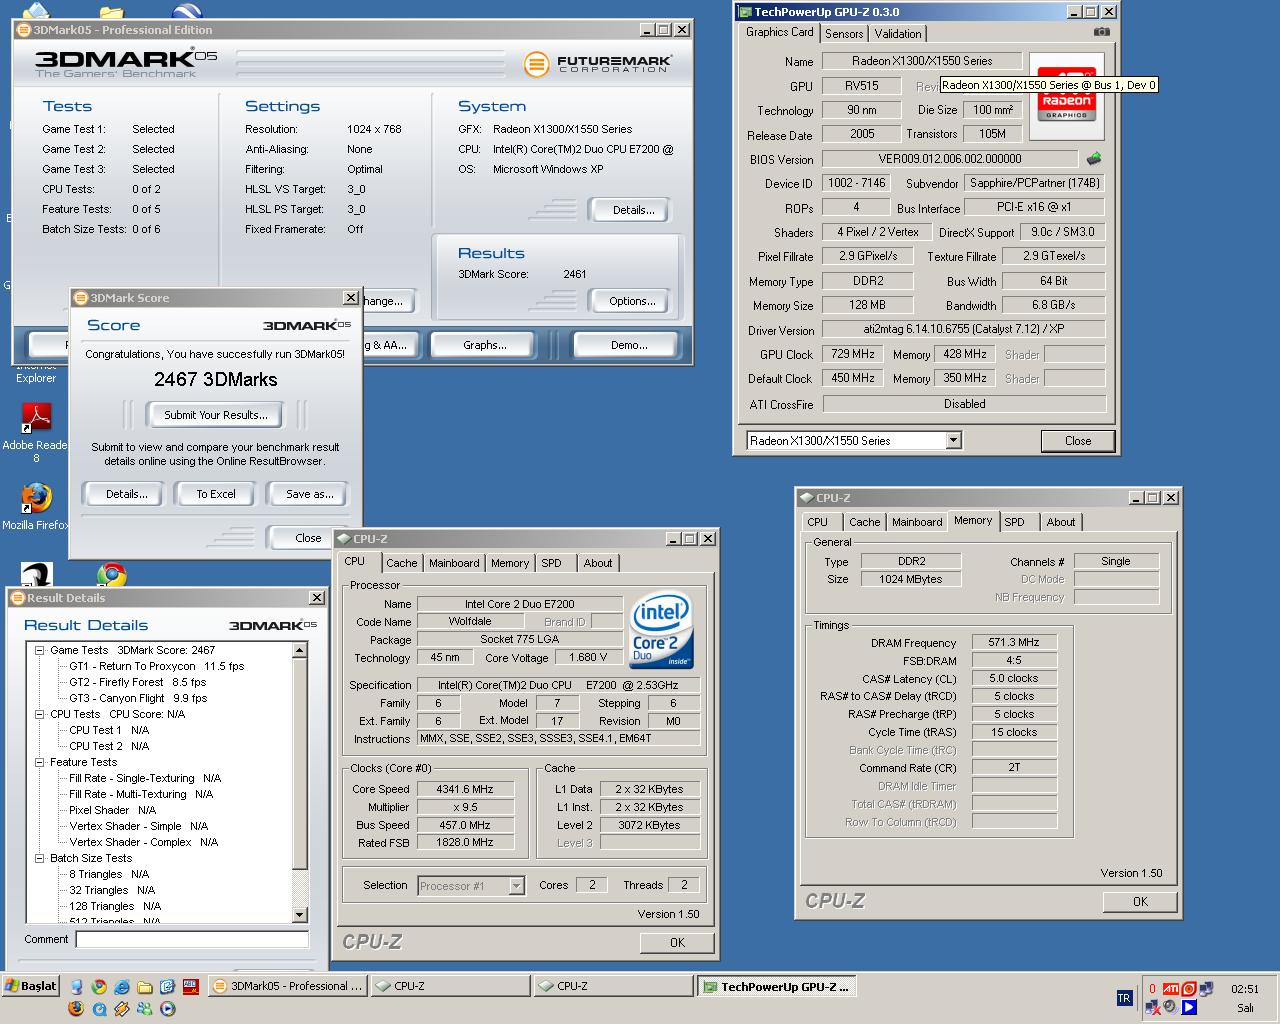Click the GPU Clock 729 MHz value
1280x1024 pixels.
point(853,354)
